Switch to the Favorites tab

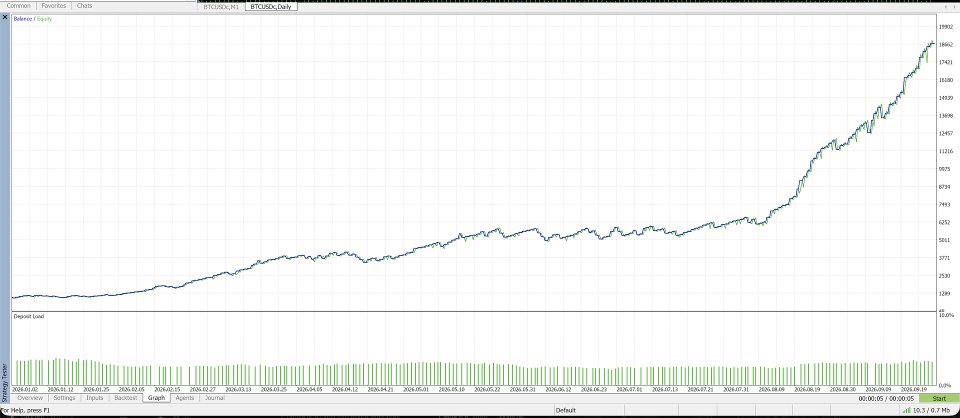pos(54,6)
